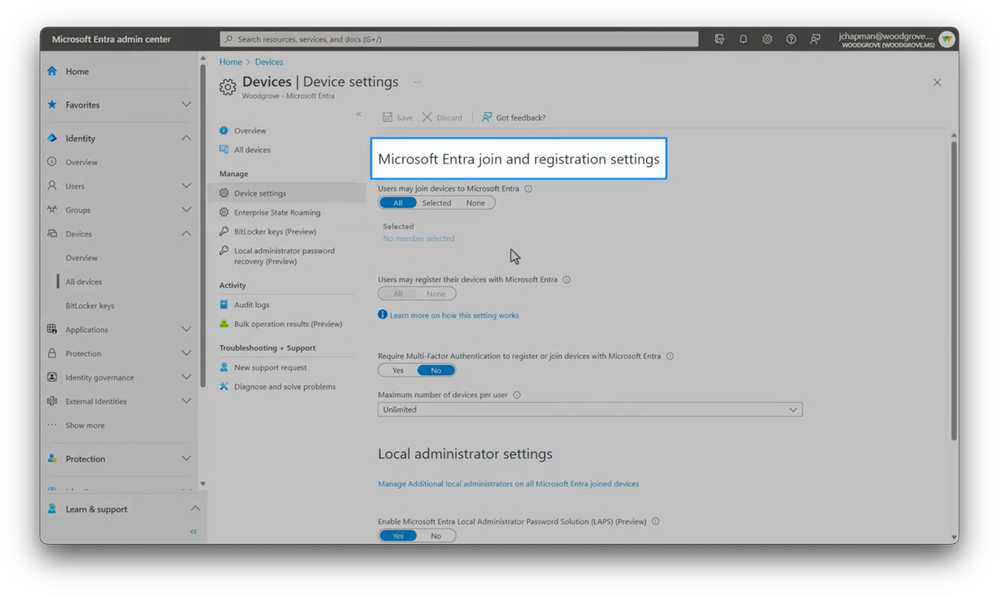Set join devices option to None

pyautogui.click(x=475, y=203)
